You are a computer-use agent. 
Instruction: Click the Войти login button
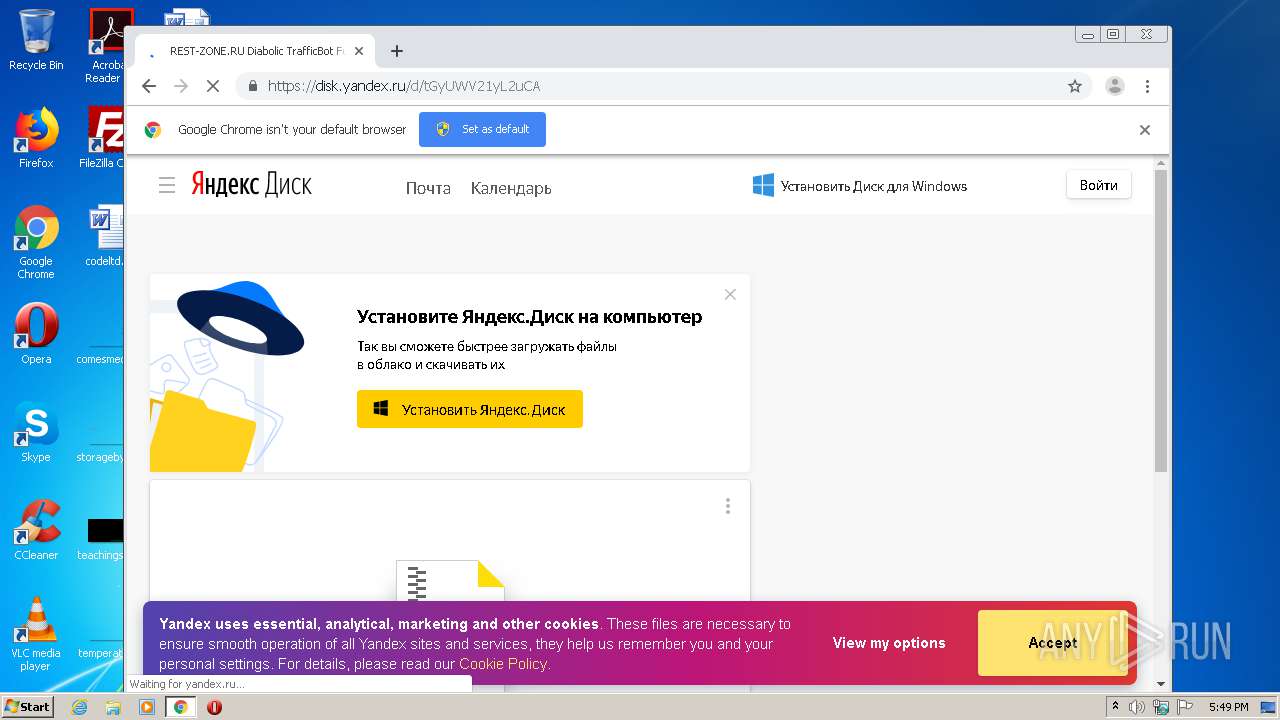1098,185
